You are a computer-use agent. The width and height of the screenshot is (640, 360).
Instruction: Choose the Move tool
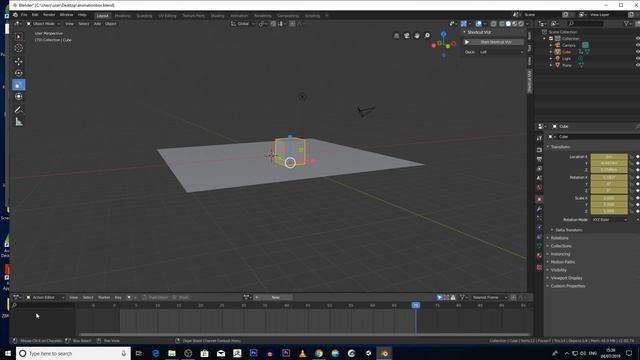(19, 61)
